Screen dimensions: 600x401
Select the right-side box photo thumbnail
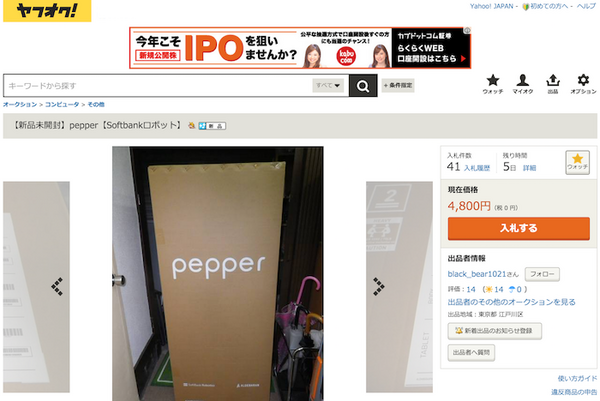click(399, 287)
